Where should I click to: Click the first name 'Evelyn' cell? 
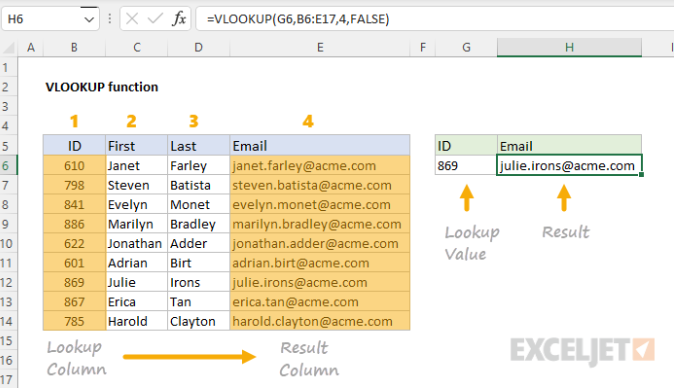pyautogui.click(x=137, y=205)
